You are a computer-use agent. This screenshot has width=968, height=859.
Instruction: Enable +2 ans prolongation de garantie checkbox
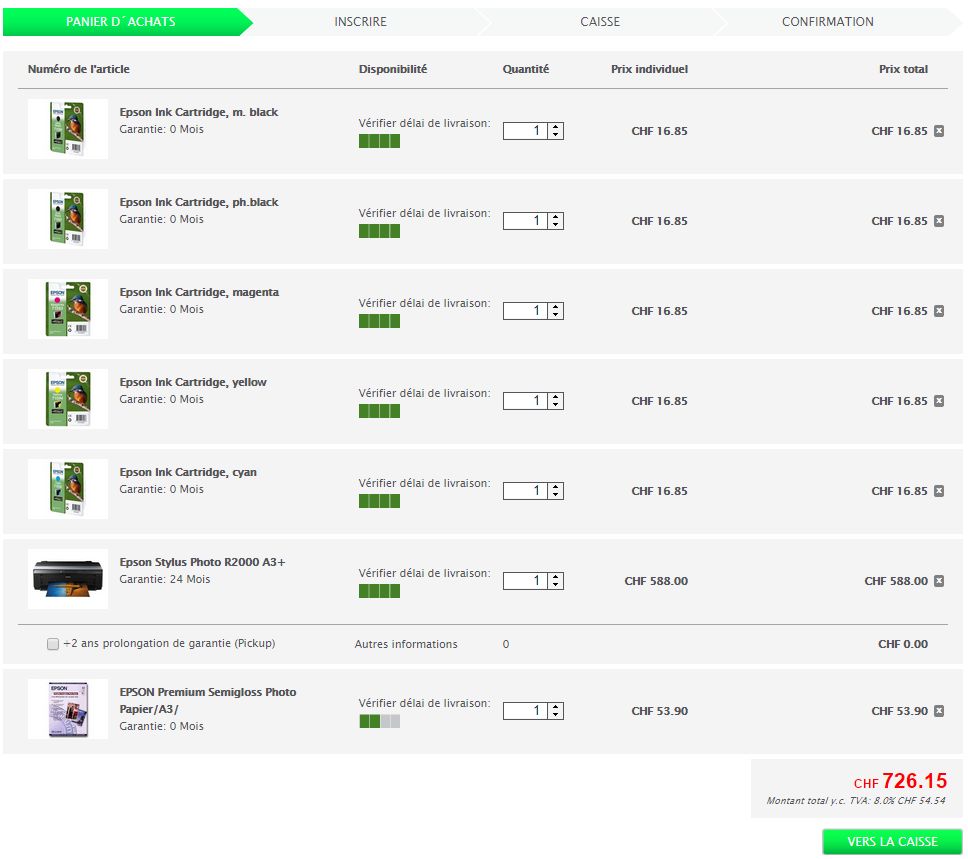coord(53,644)
